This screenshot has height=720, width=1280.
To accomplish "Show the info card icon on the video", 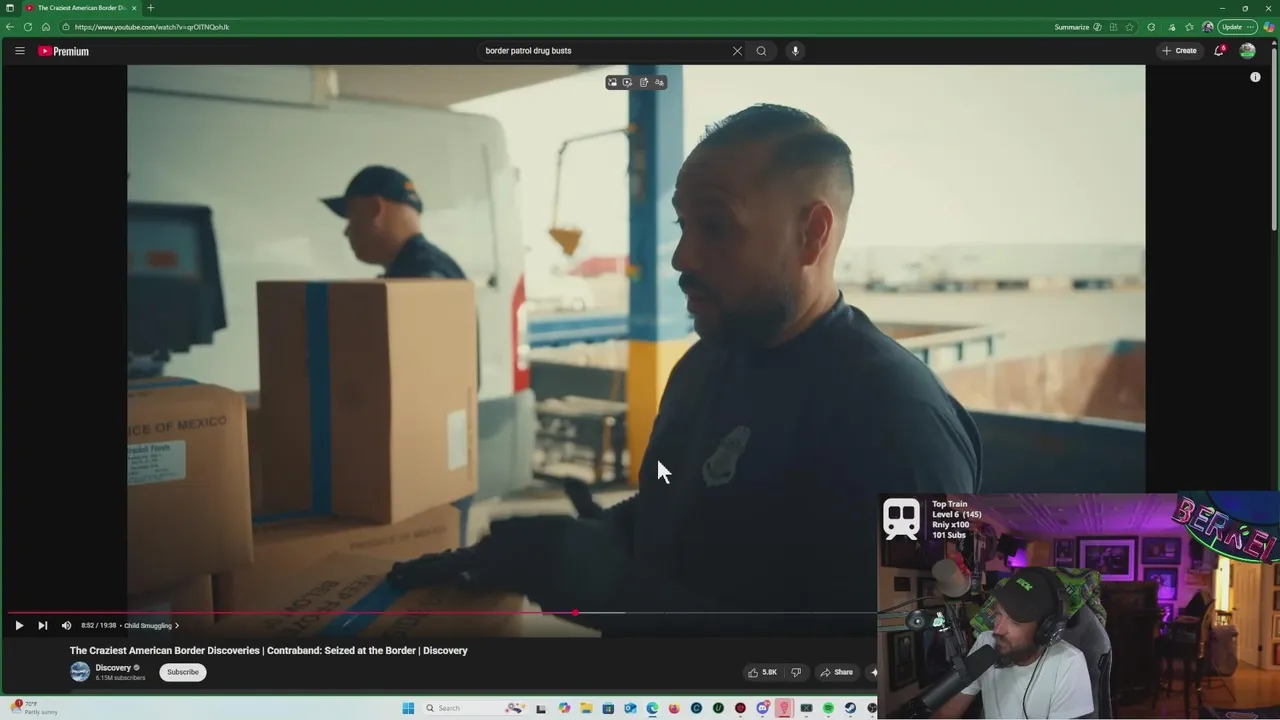I will point(1255,77).
